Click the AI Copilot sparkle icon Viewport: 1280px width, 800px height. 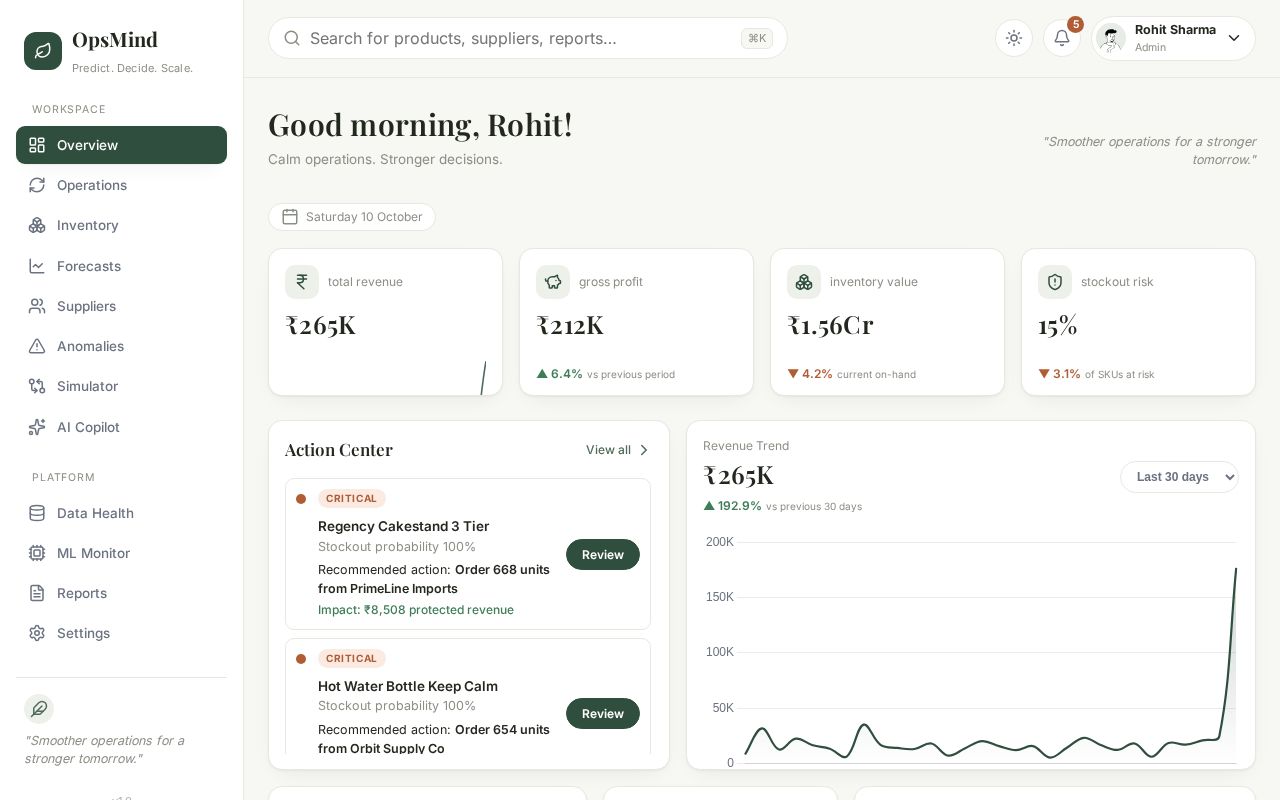click(x=37, y=427)
